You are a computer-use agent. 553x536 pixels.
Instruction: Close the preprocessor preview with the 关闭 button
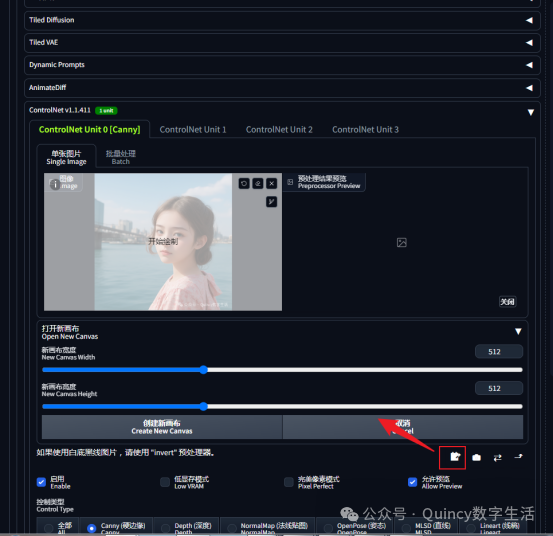coord(508,302)
